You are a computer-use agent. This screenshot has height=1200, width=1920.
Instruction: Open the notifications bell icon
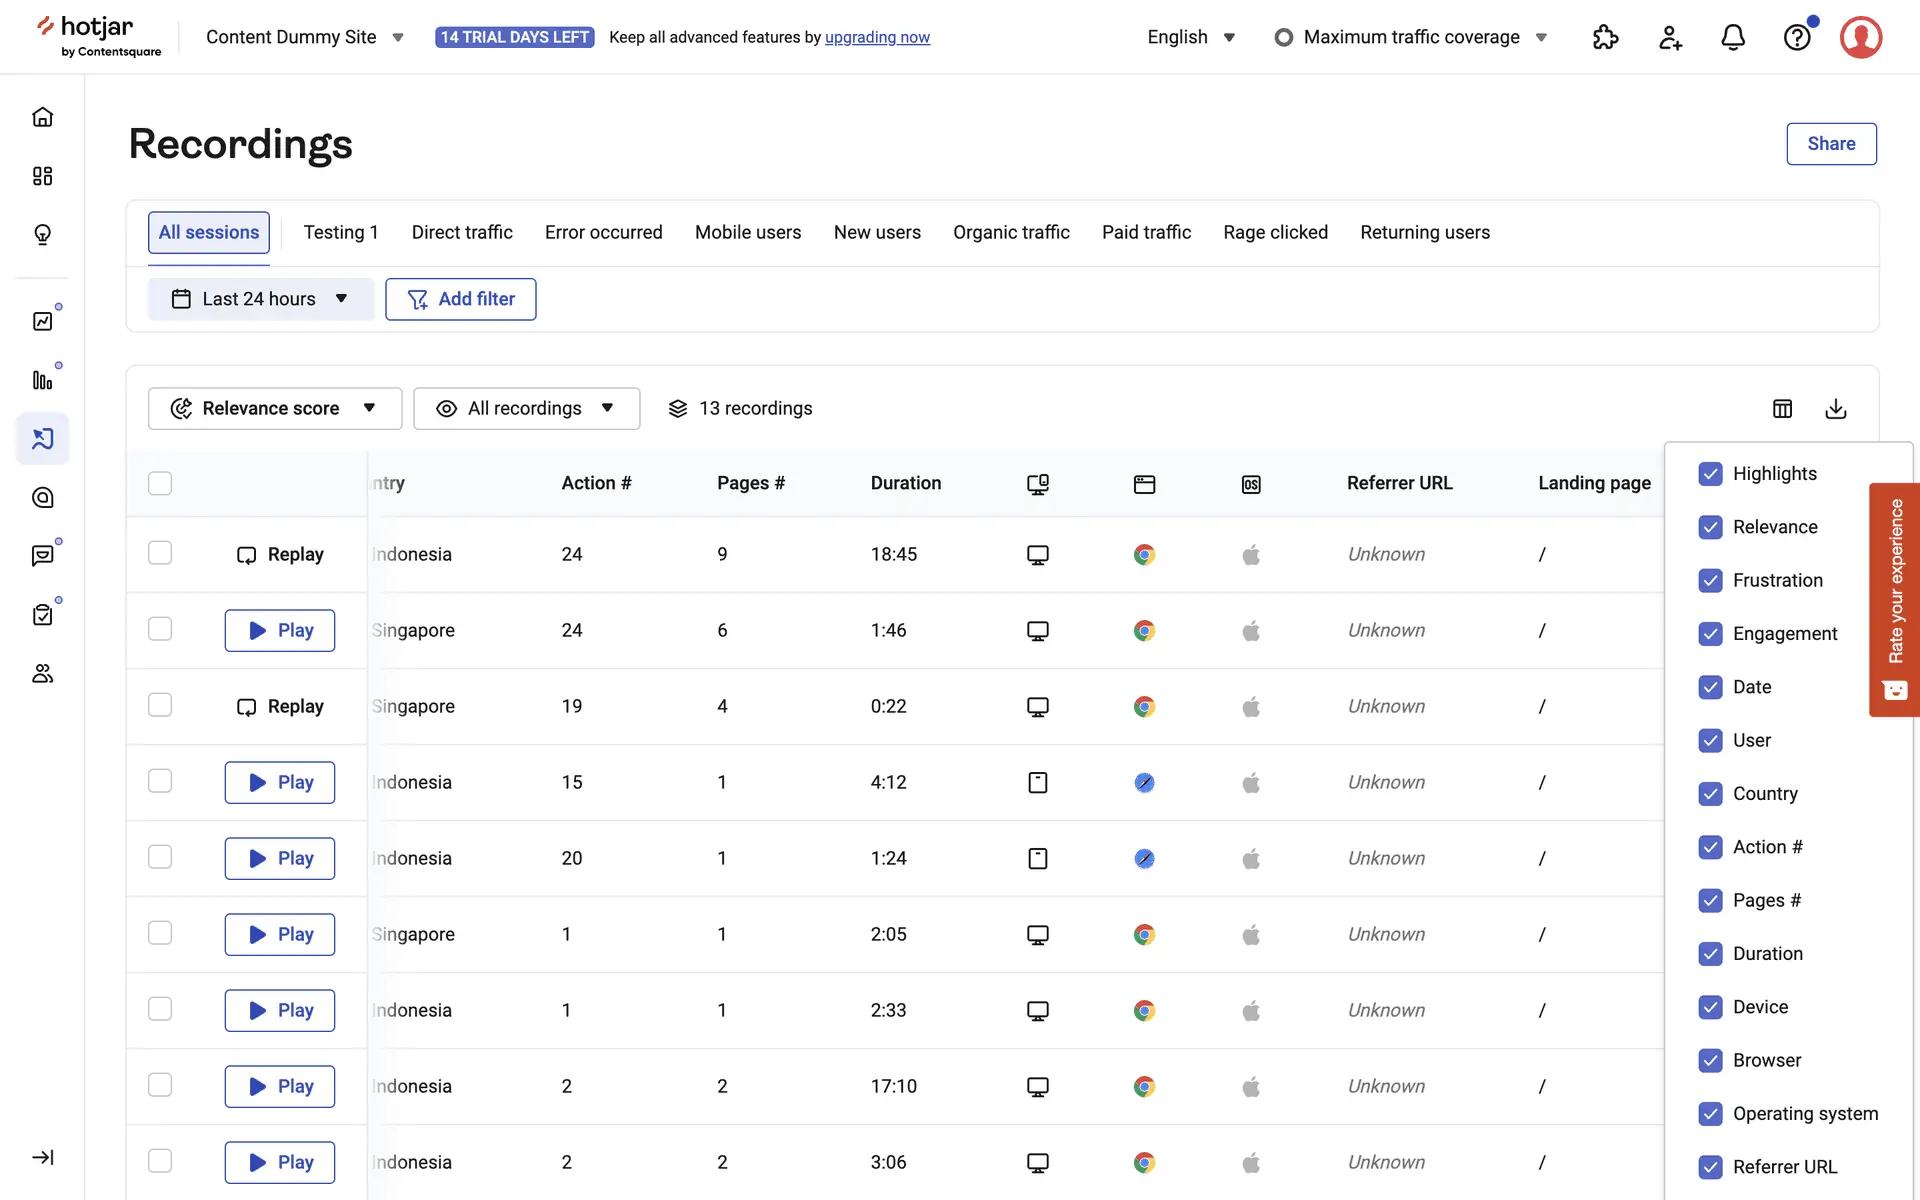tap(1732, 38)
